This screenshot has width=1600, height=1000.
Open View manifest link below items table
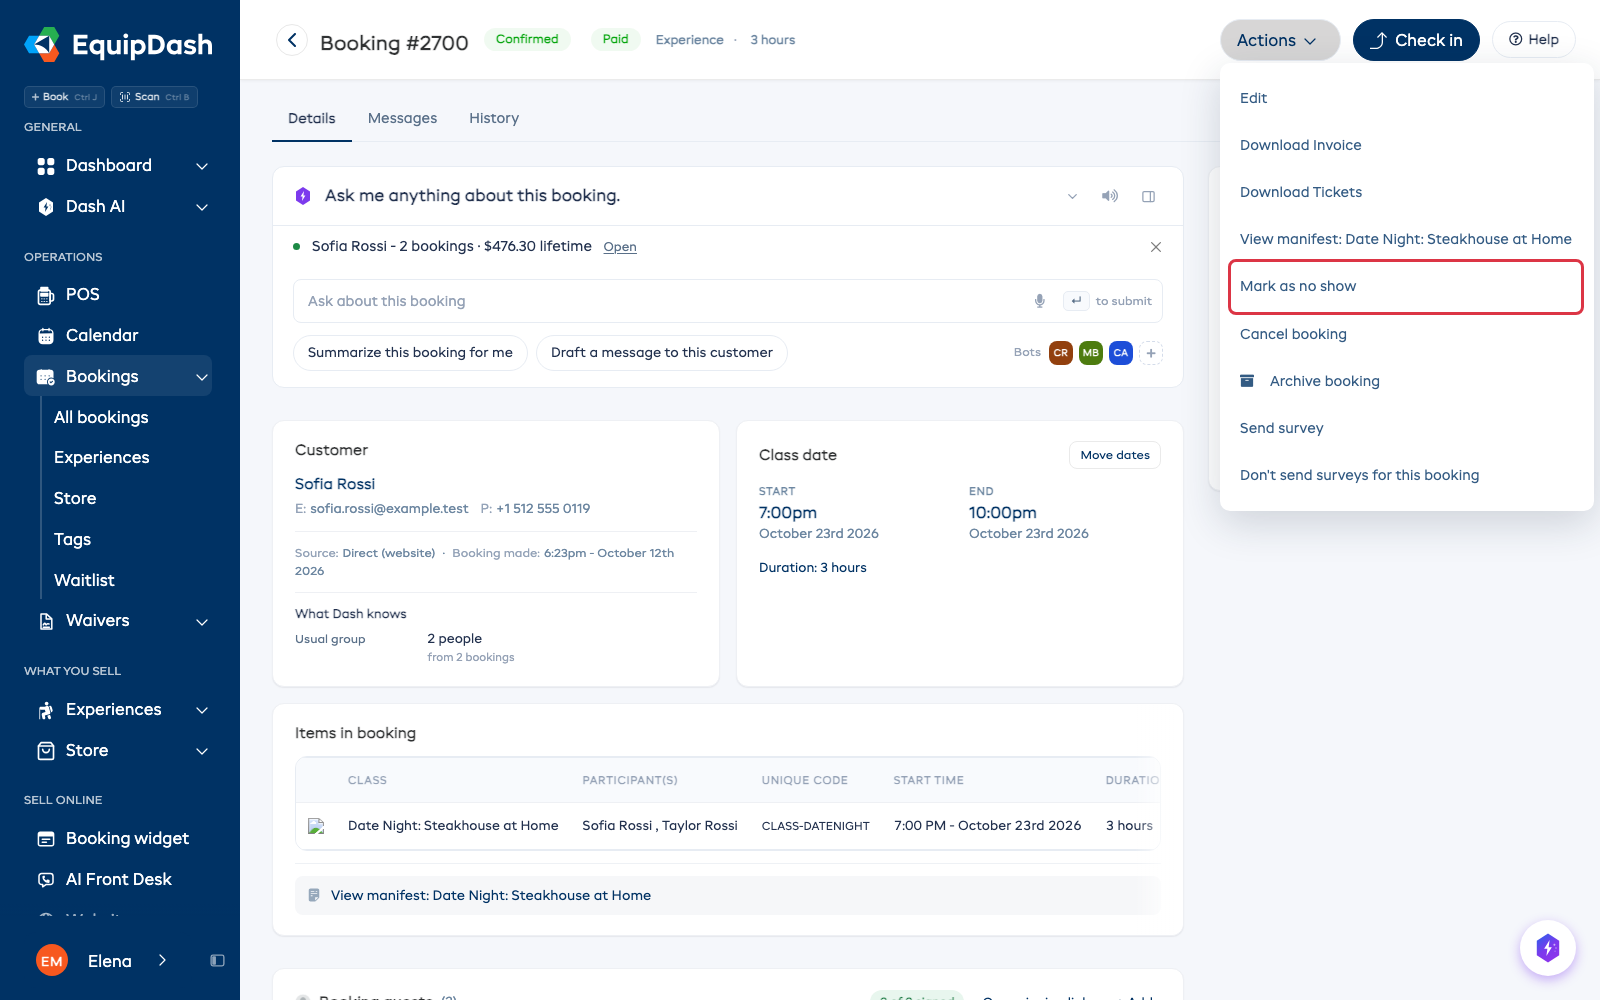[x=491, y=895]
